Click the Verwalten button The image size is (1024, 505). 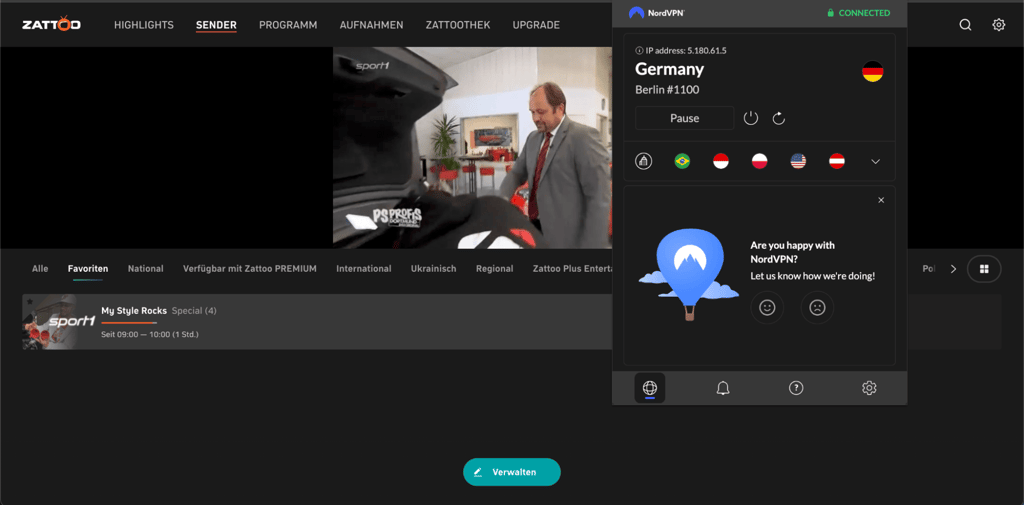tap(512, 472)
